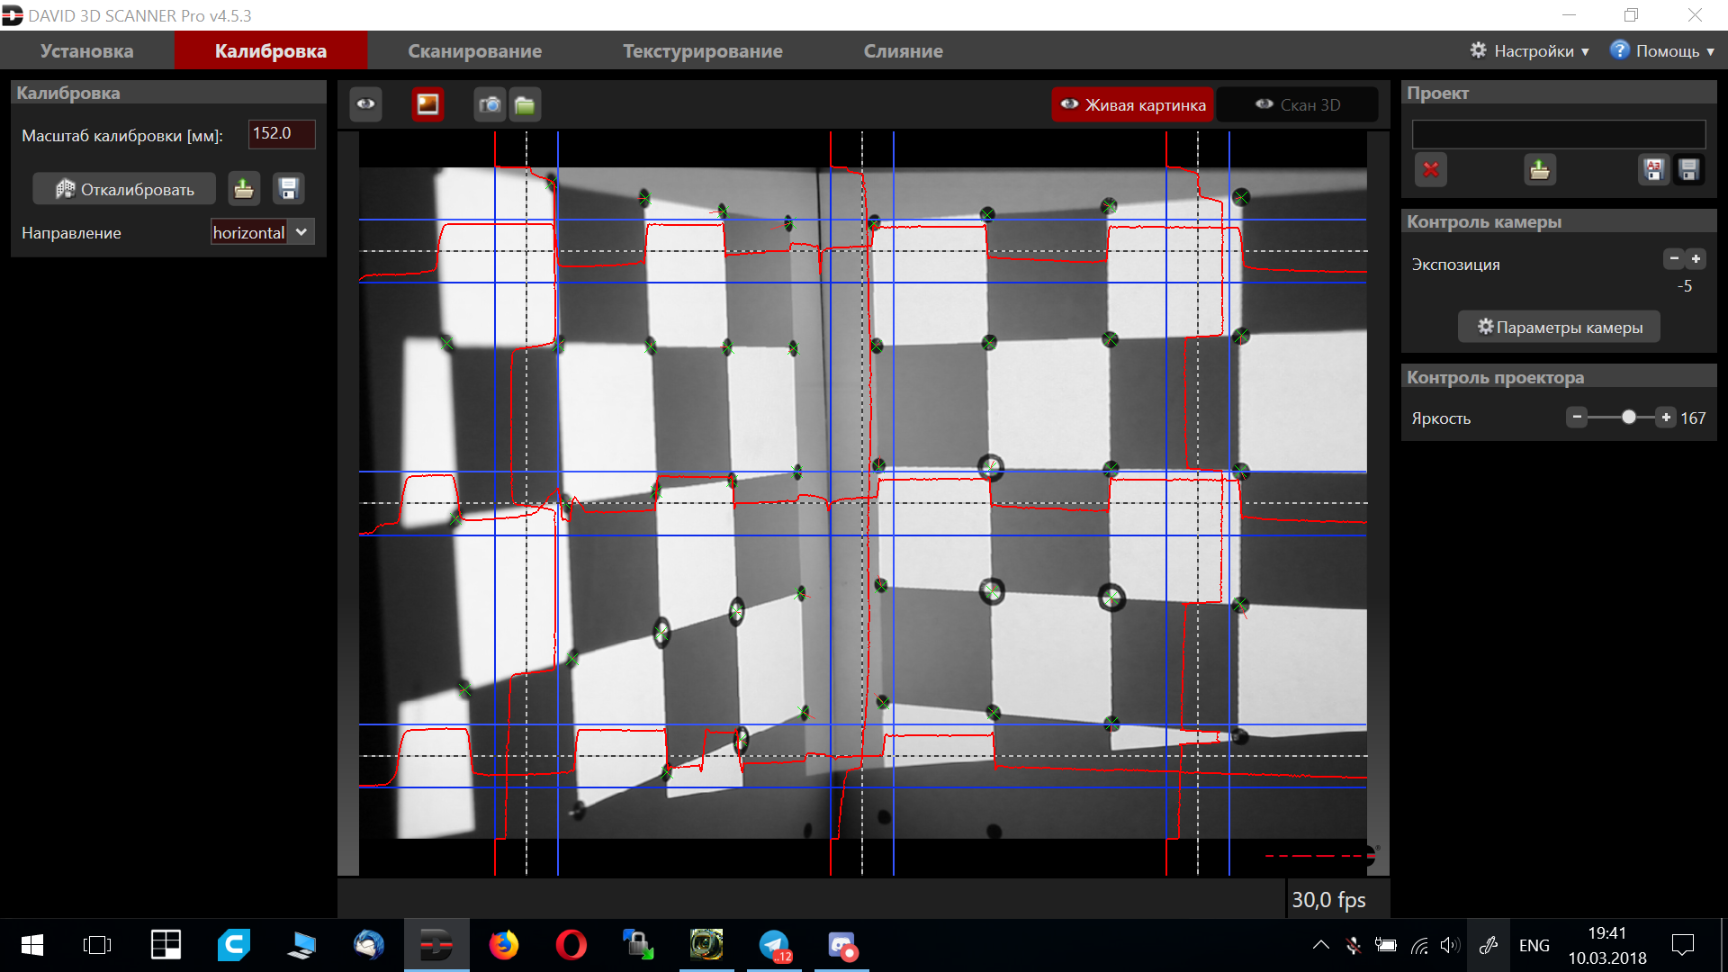This screenshot has width=1728, height=972.
Task: Open Параметры камеры settings
Action: click(x=1559, y=327)
